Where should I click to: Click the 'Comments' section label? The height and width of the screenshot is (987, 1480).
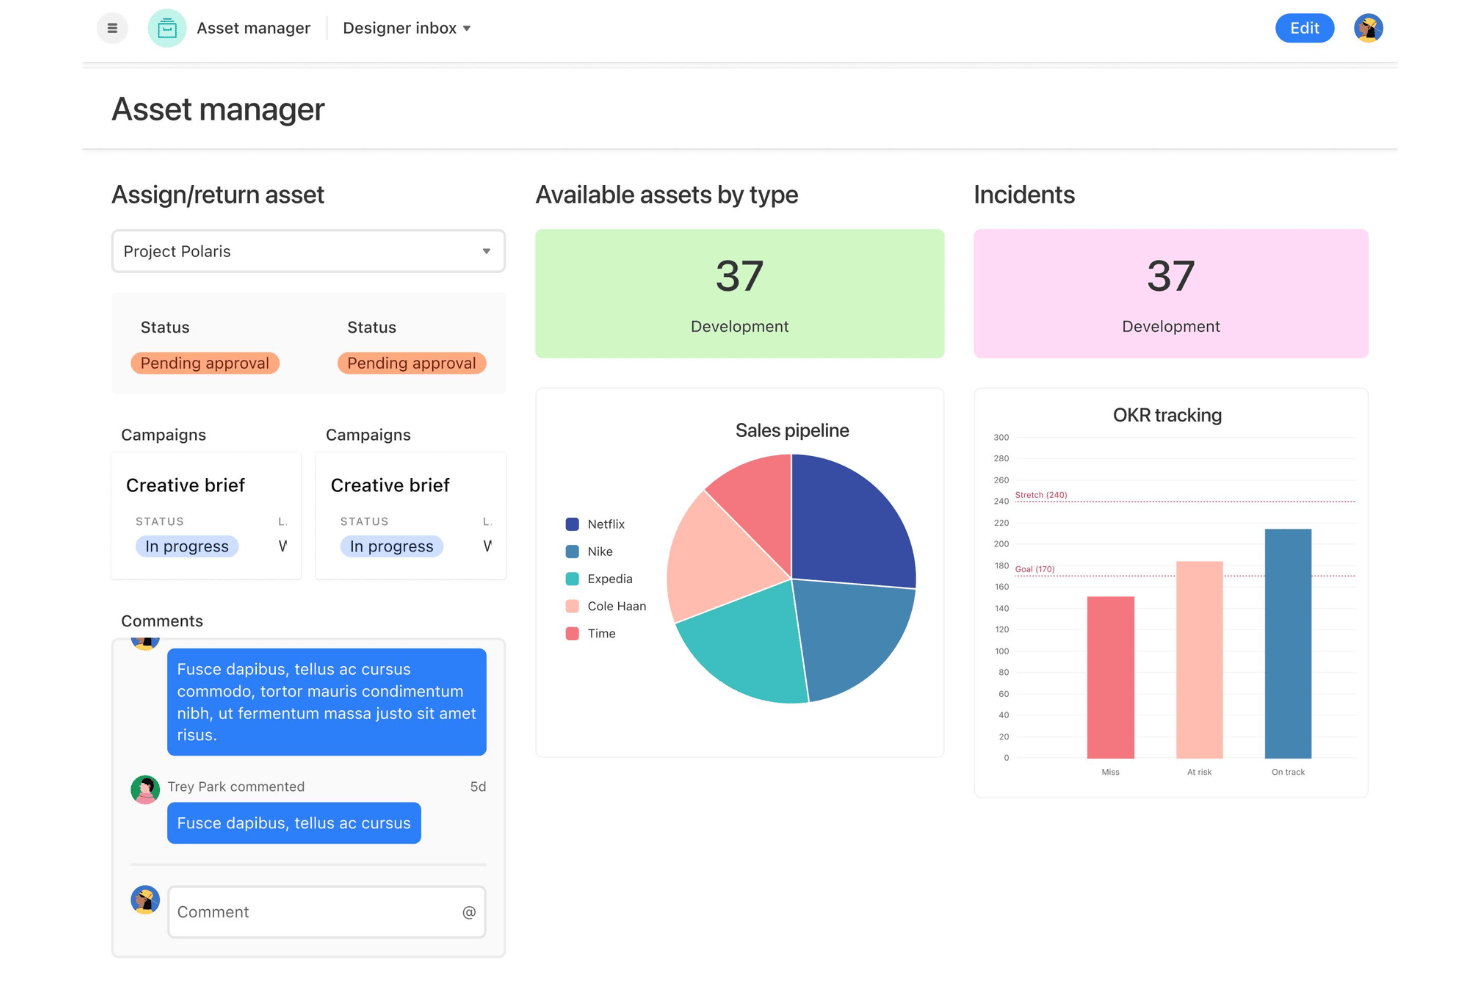click(162, 621)
